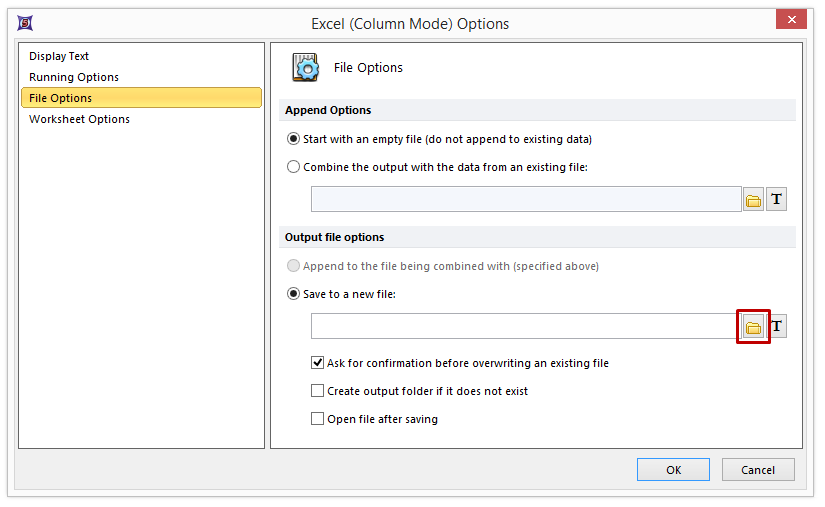
Task: Select Save to a new file radio button
Action: (293, 294)
